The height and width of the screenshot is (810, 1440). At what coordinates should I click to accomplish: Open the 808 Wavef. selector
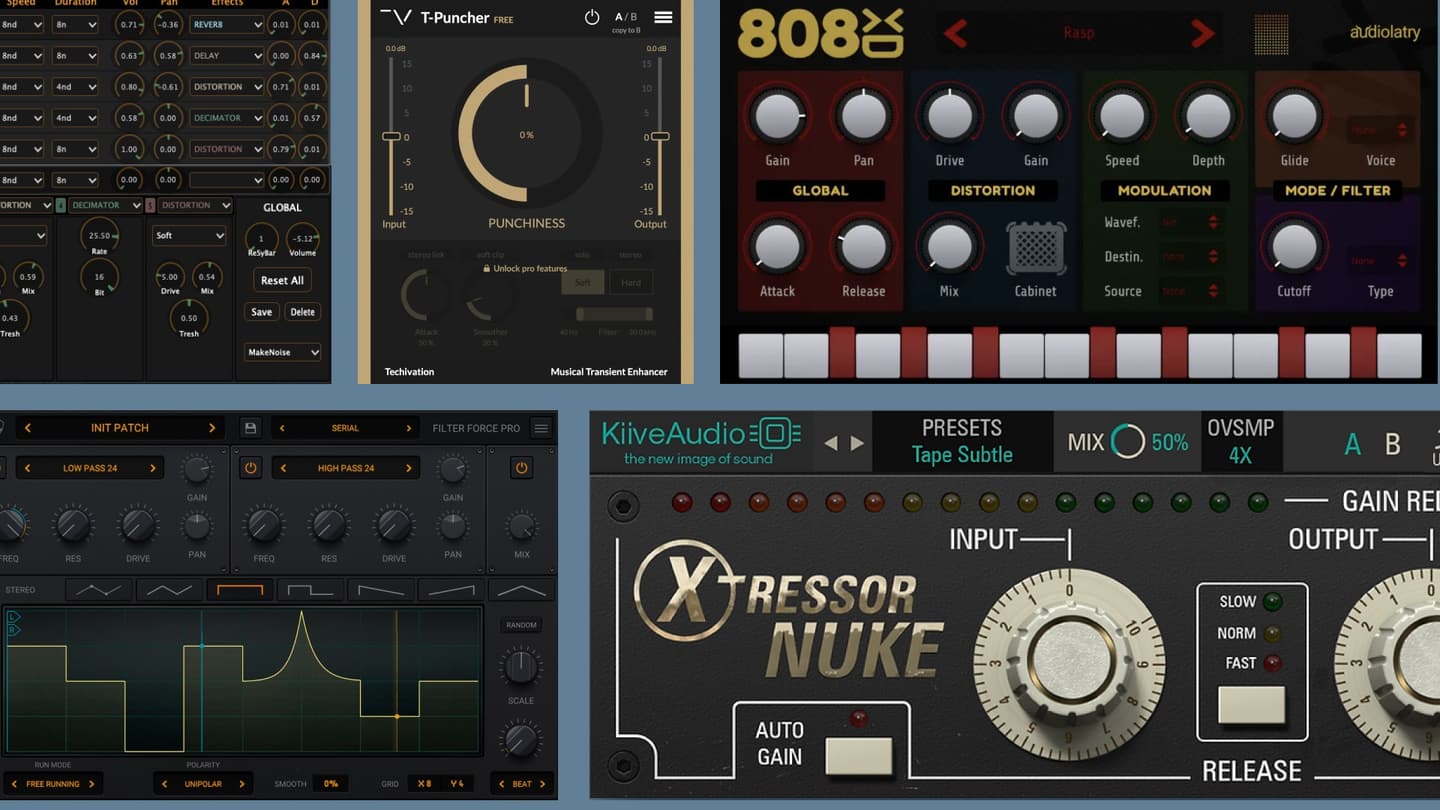tap(1191, 223)
